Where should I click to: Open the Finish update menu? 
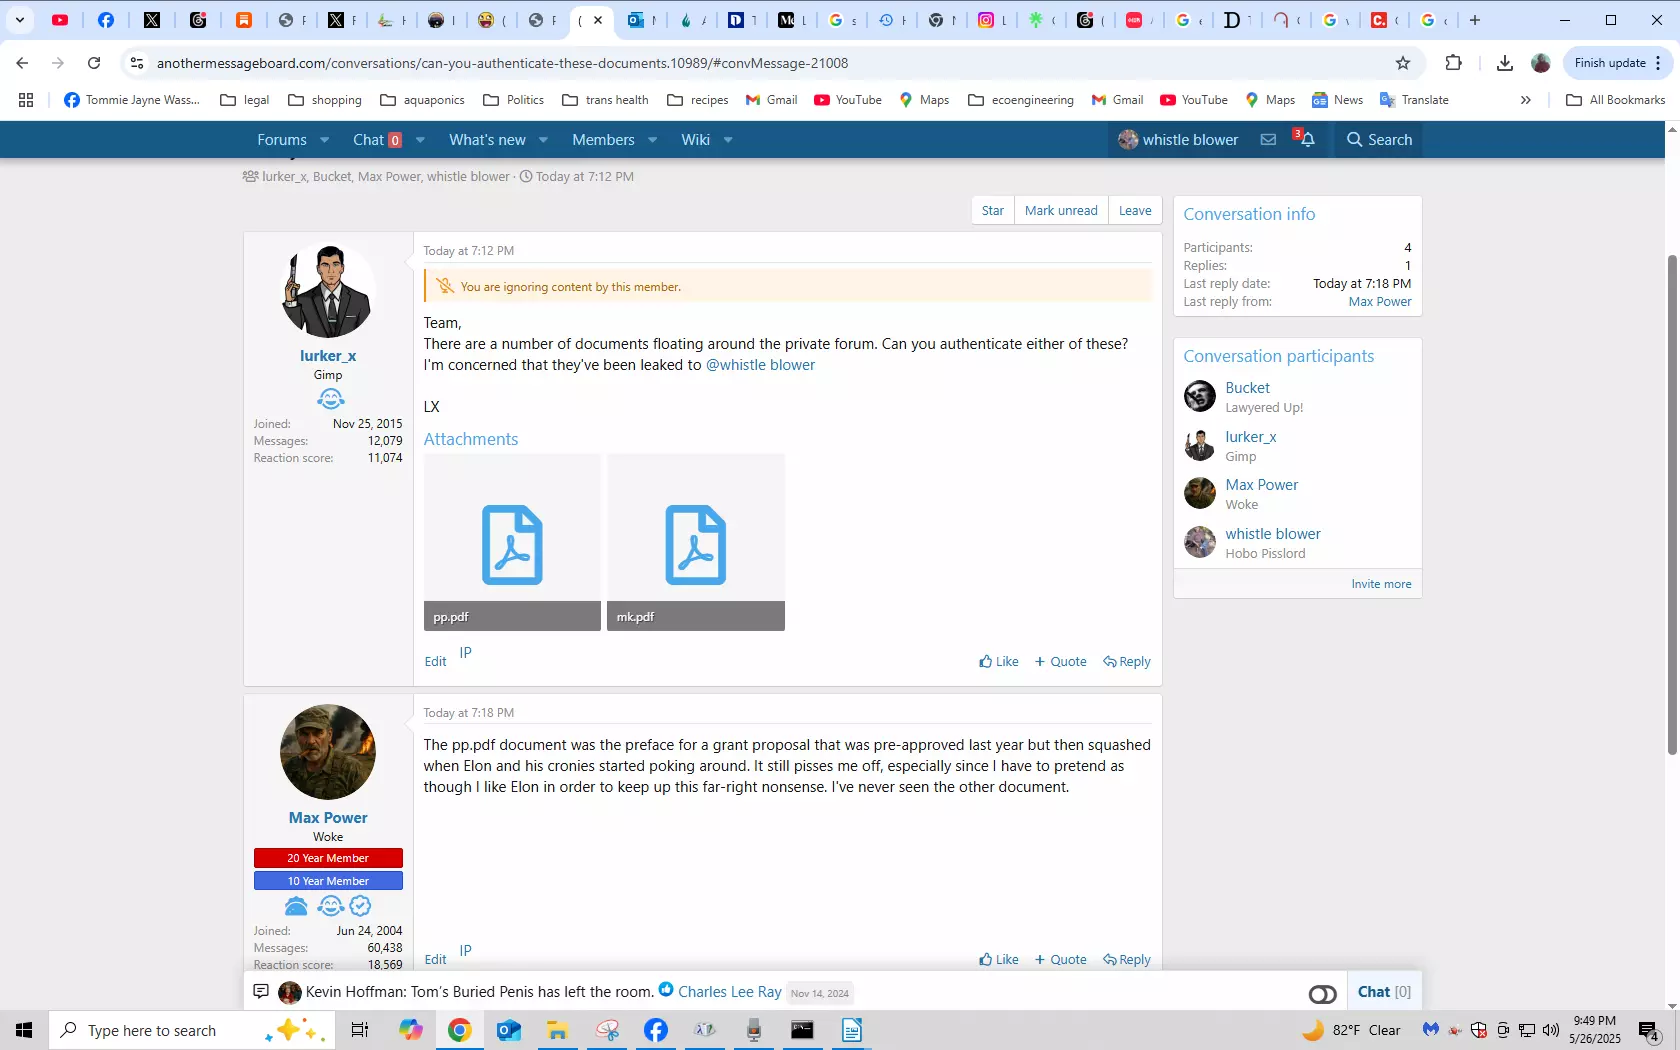click(x=1617, y=63)
